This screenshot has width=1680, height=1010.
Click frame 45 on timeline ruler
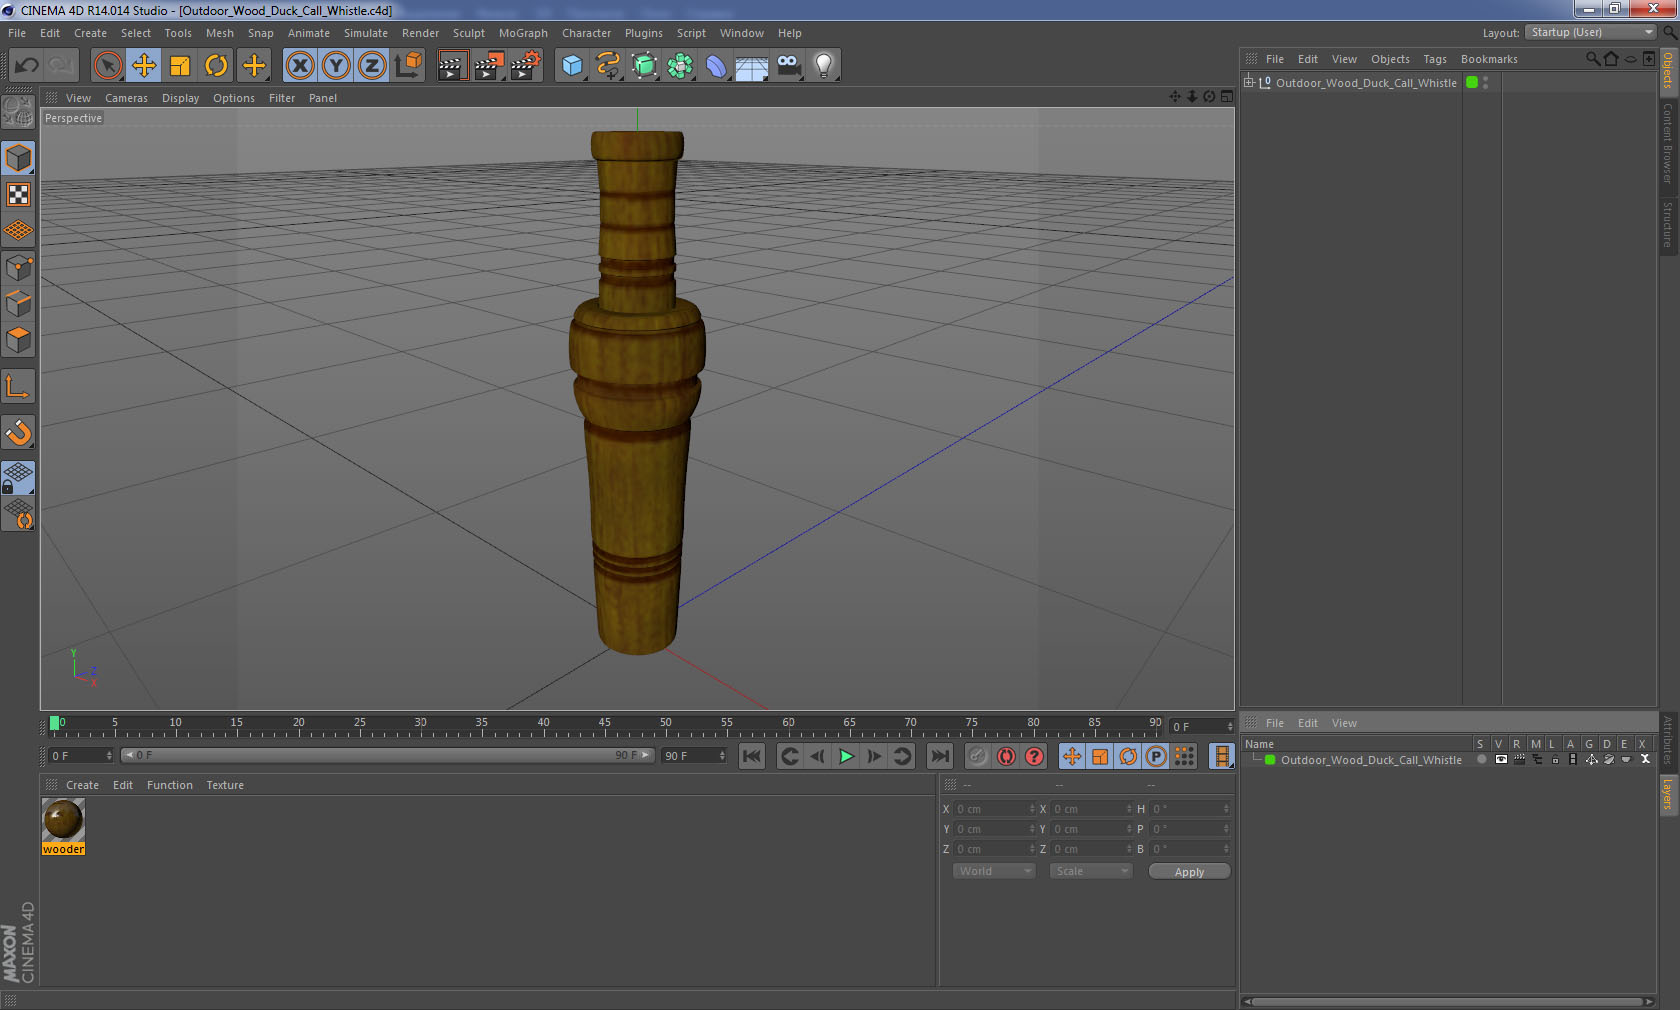[x=604, y=724]
